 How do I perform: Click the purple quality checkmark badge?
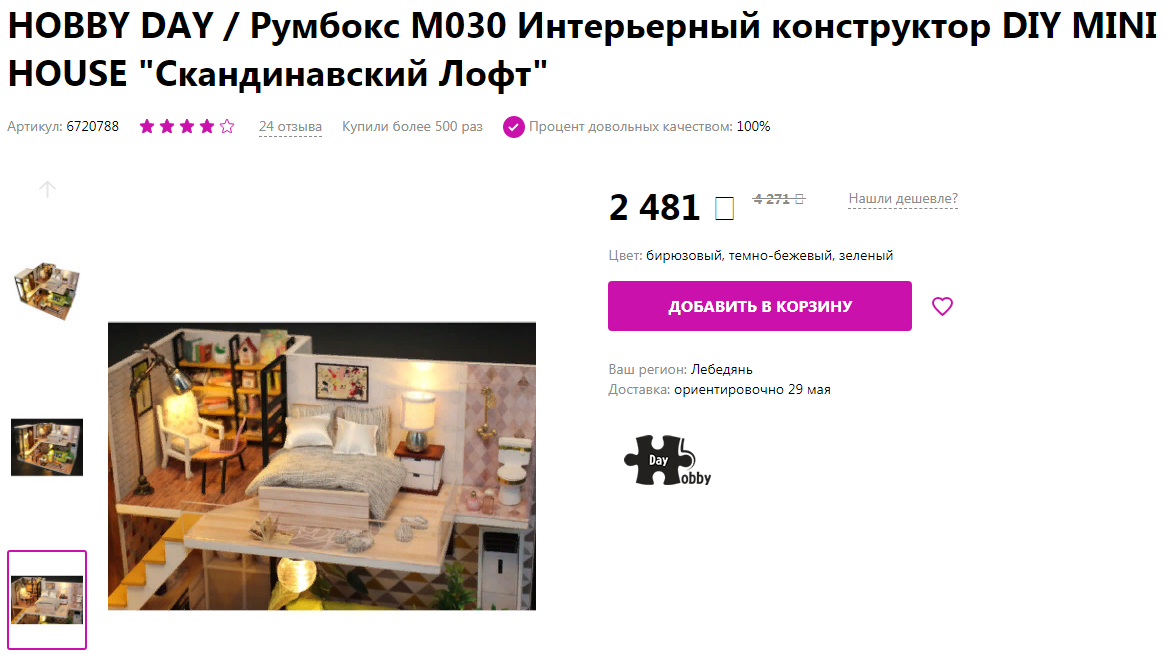point(513,127)
